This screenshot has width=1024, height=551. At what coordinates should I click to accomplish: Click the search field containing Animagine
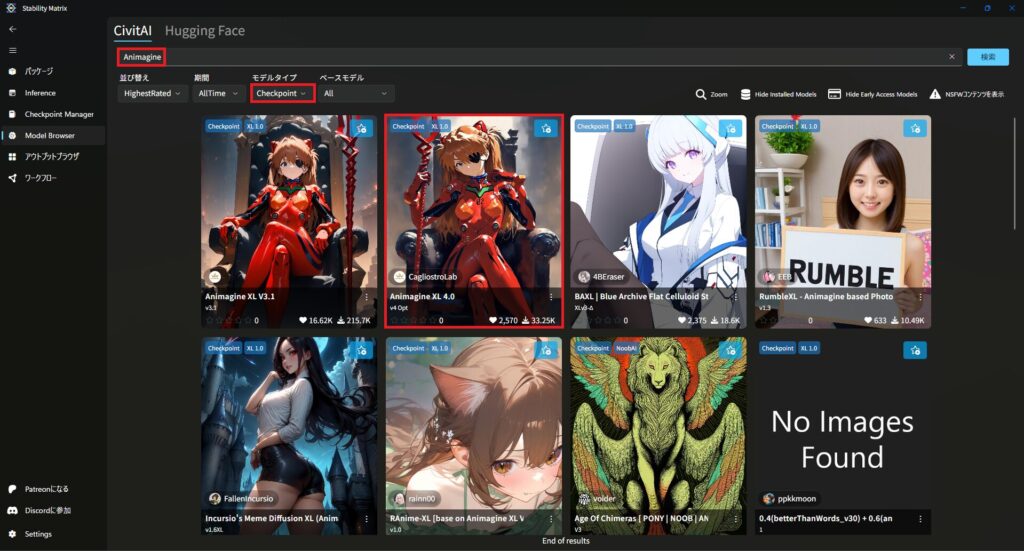538,57
